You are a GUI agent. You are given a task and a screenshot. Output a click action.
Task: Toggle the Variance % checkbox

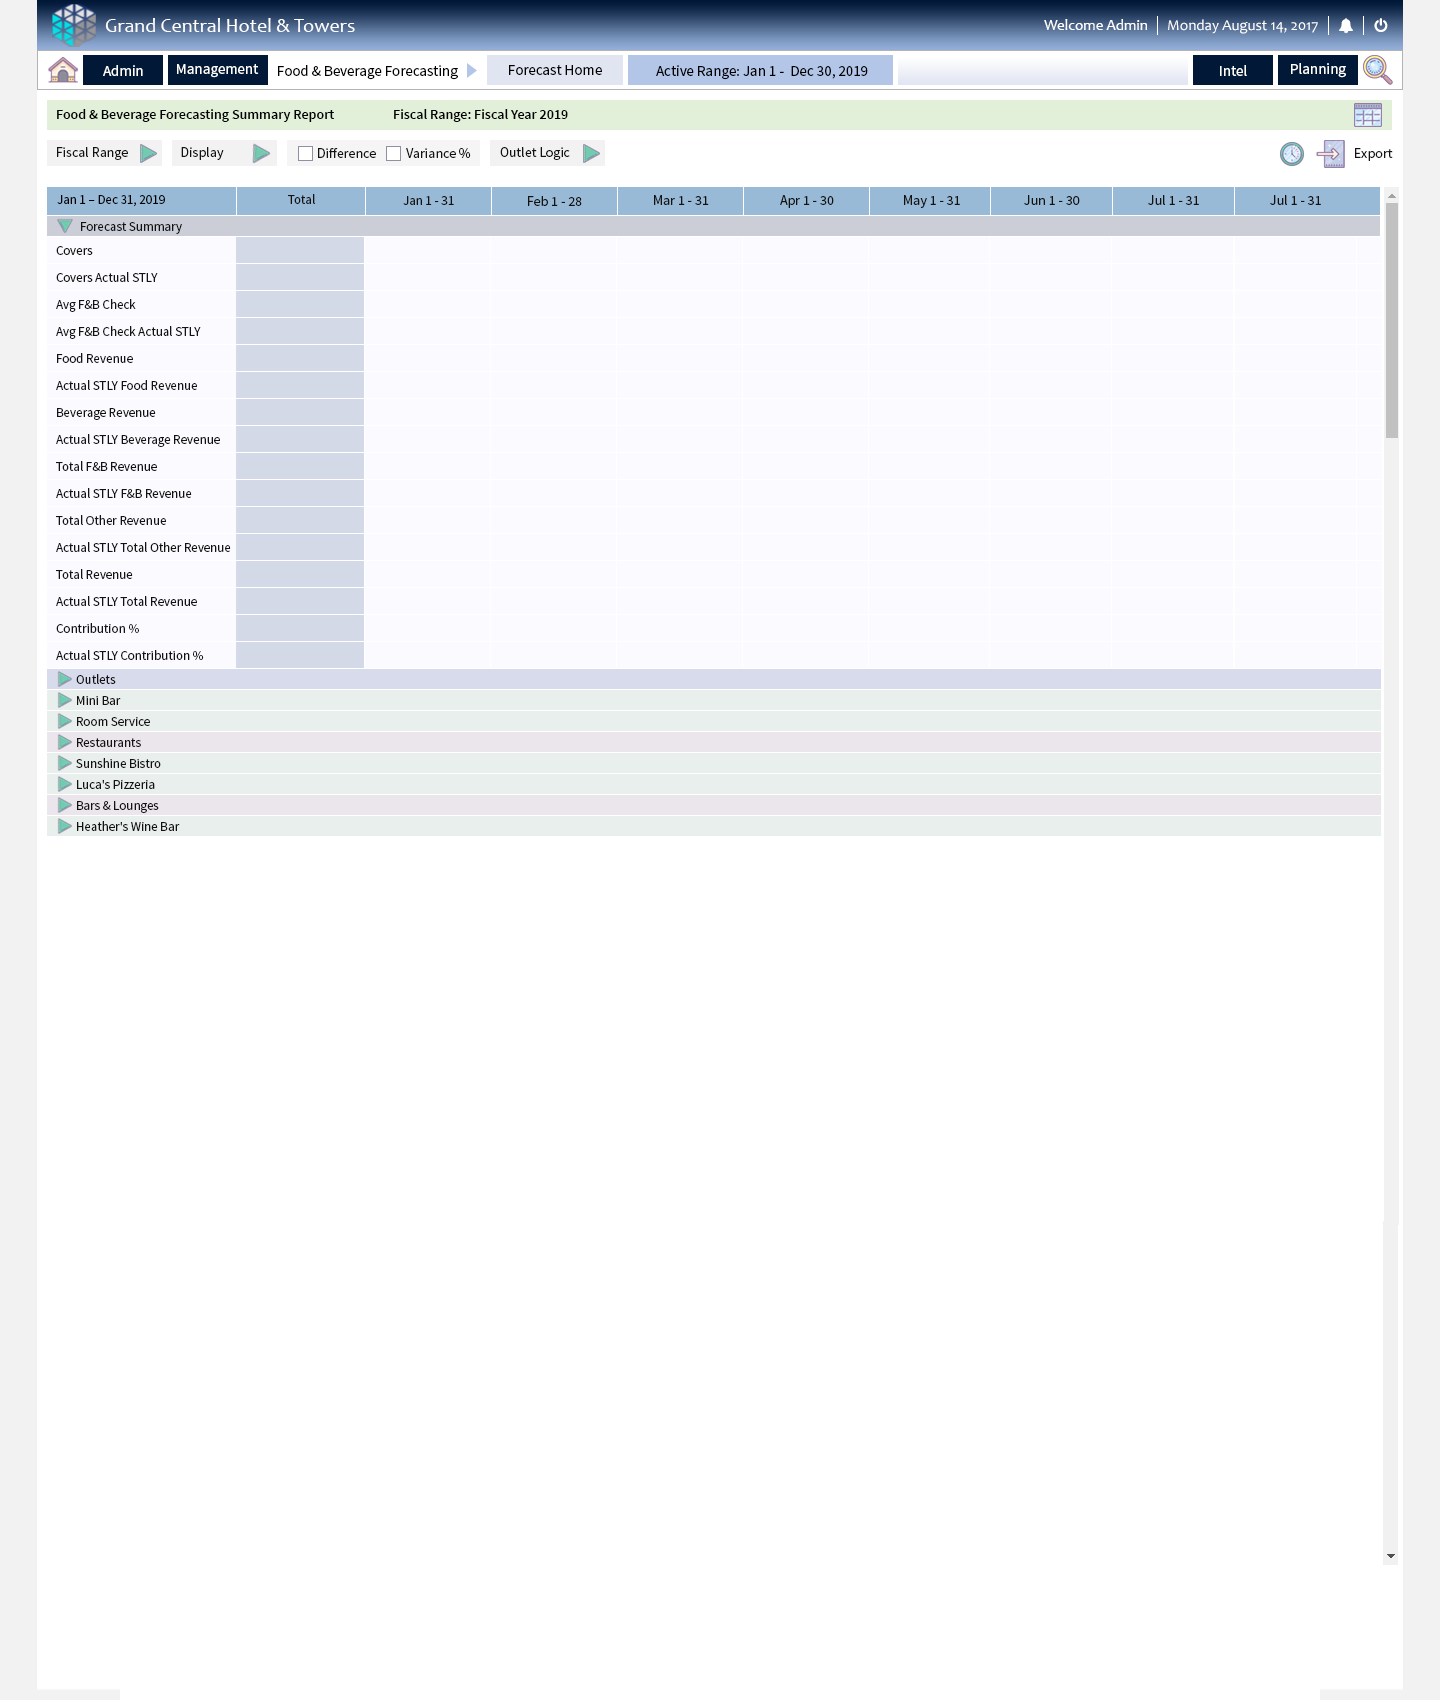tap(394, 154)
